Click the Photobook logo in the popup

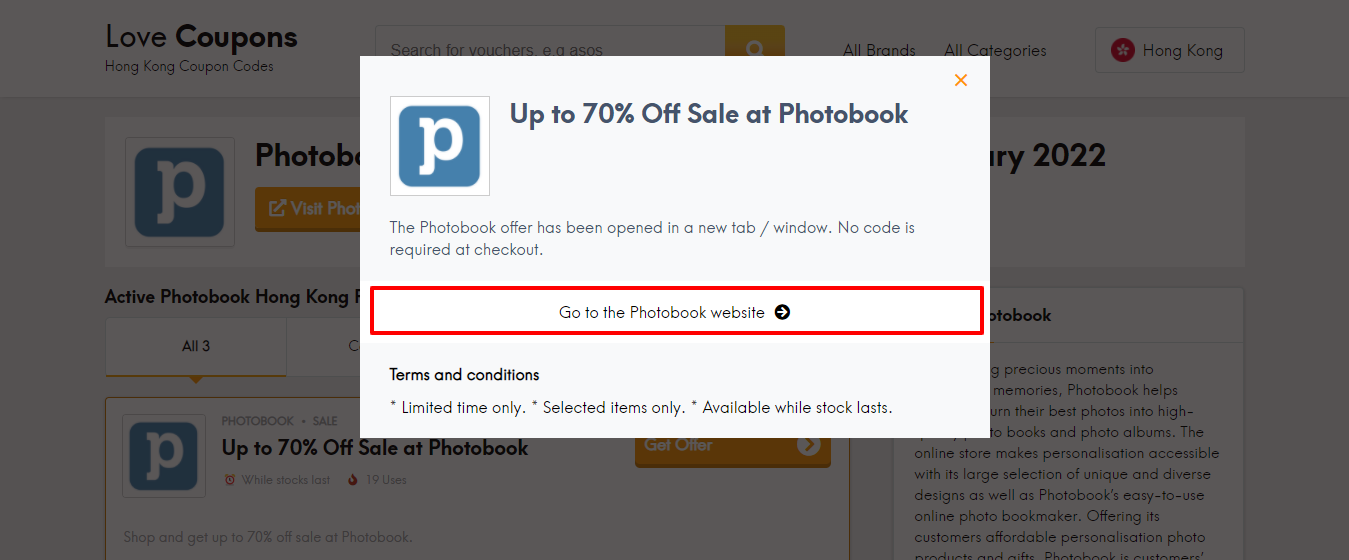(x=440, y=146)
